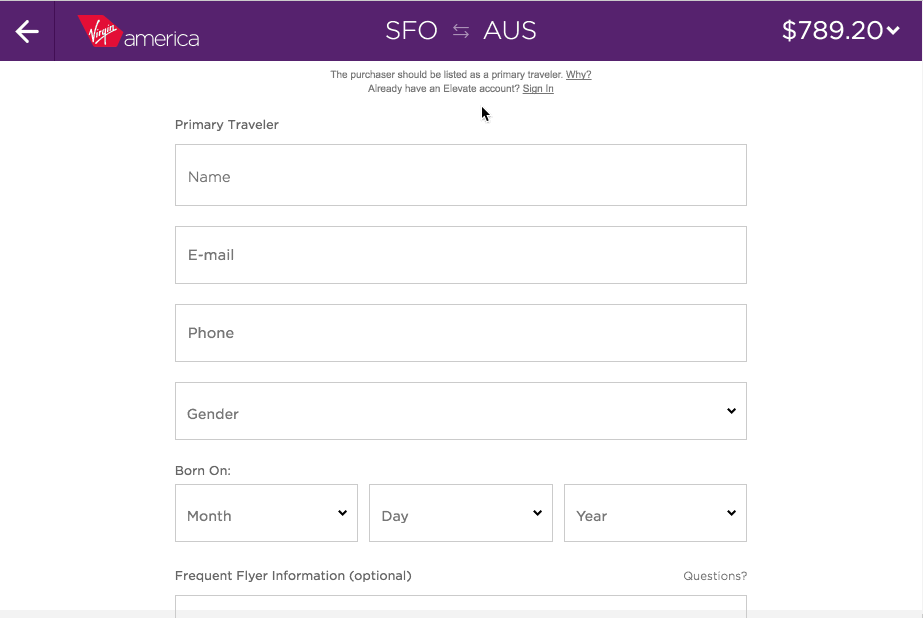Open the birth Day dropdown
Image resolution: width=923 pixels, height=618 pixels.
[460, 513]
